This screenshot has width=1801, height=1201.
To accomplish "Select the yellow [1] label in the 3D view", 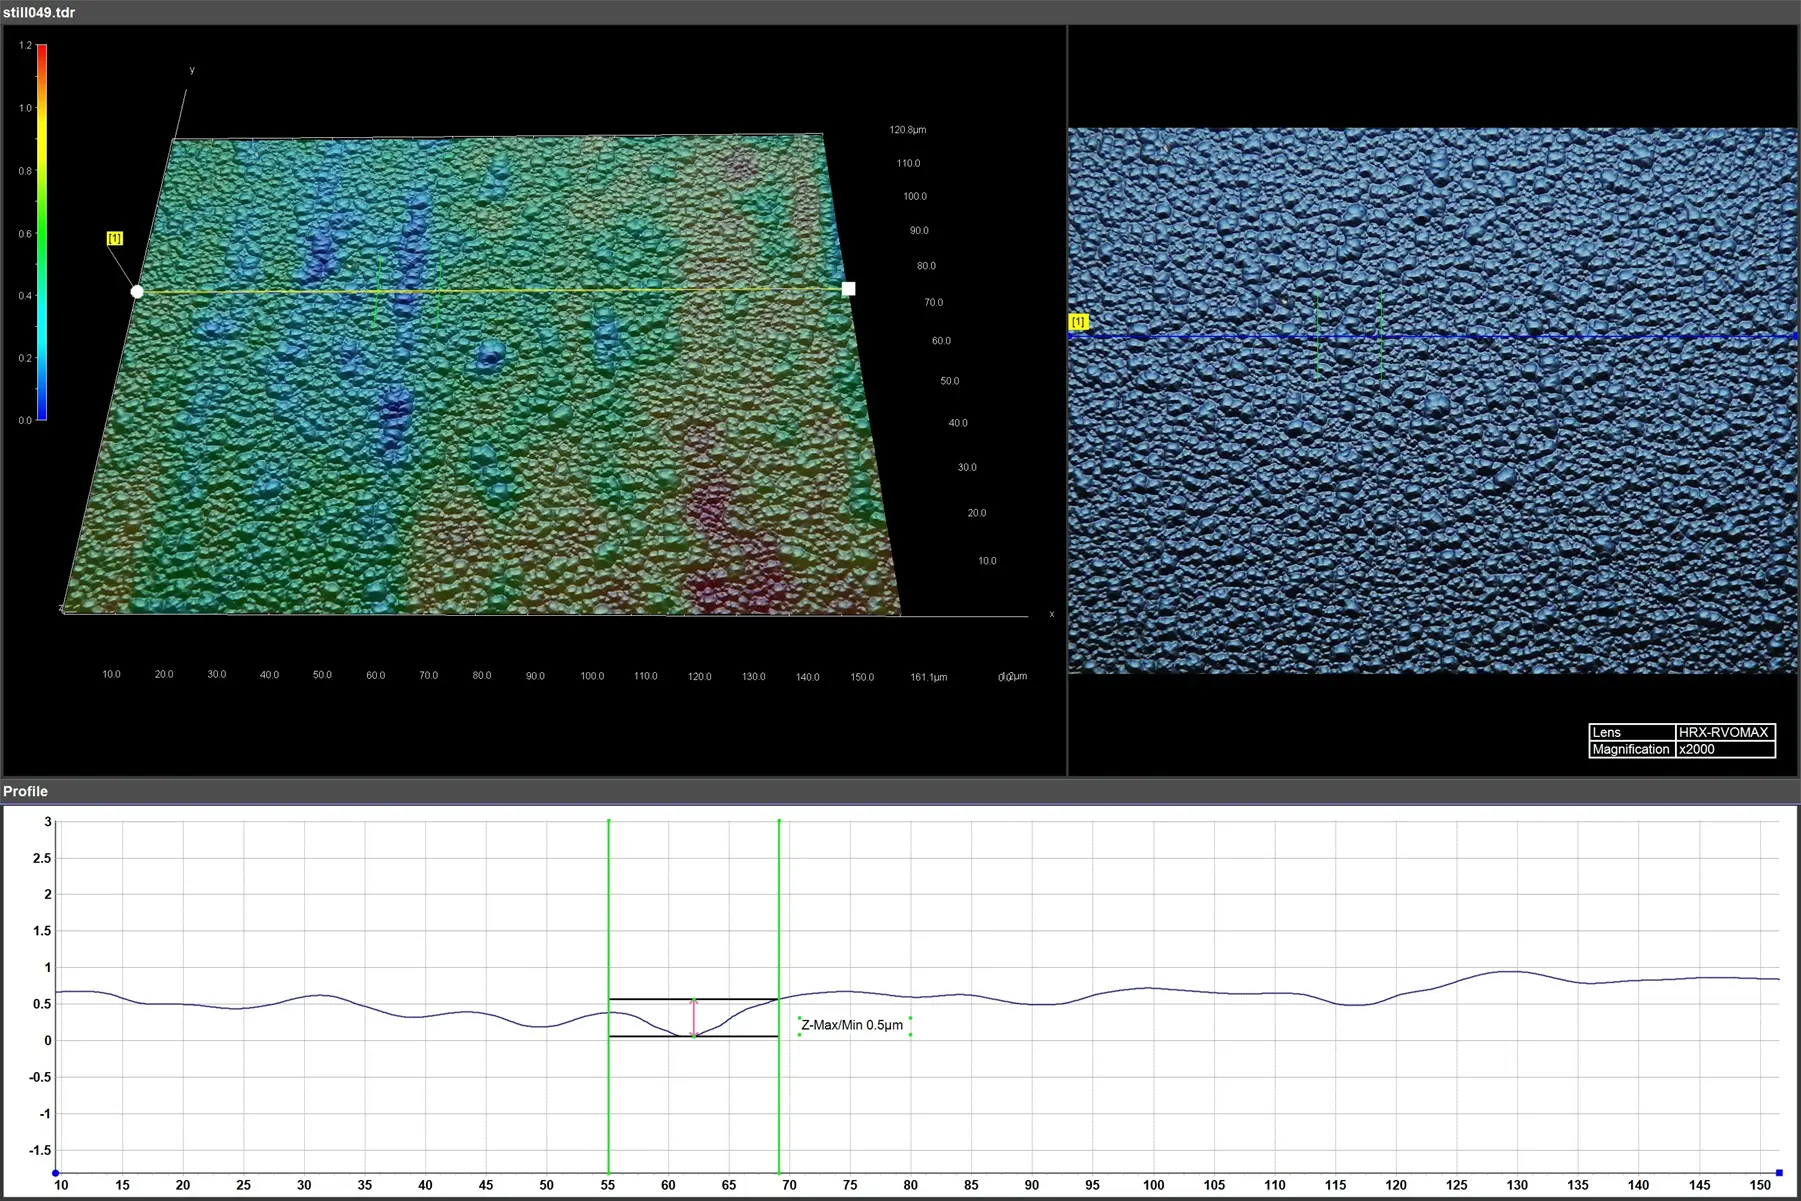I will click(115, 238).
